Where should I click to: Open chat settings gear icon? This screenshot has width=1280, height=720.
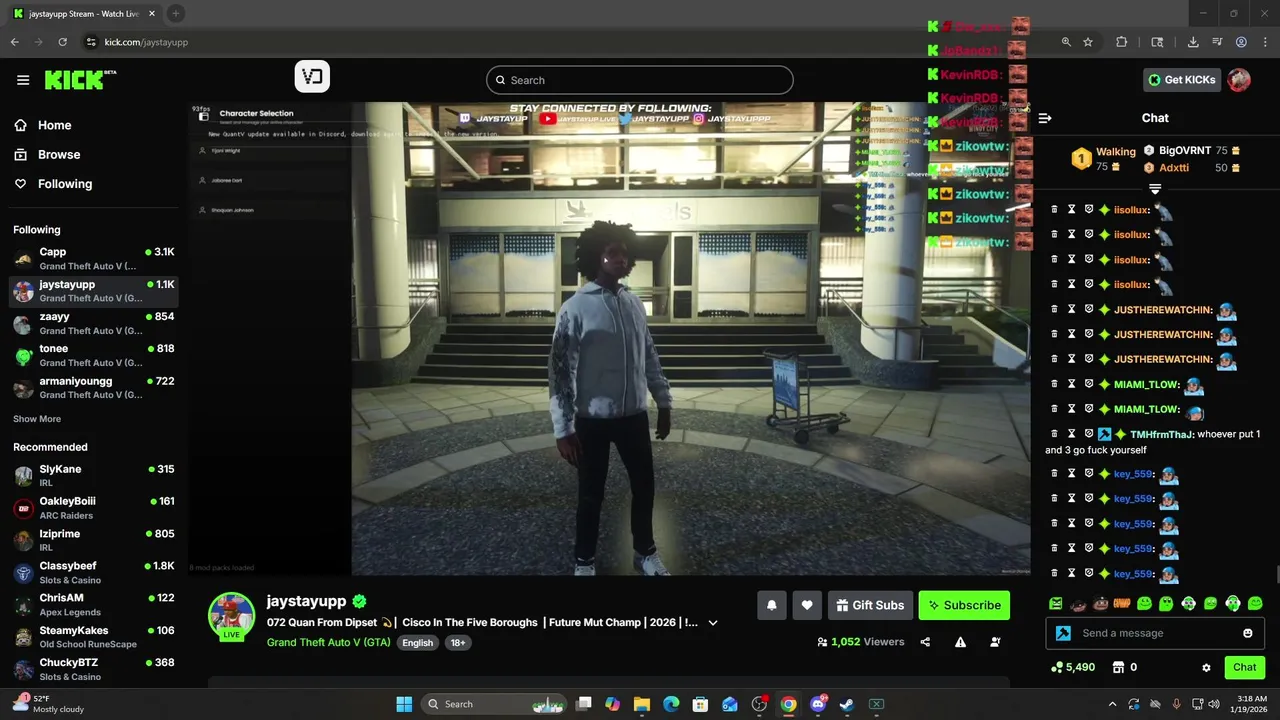click(x=1206, y=667)
